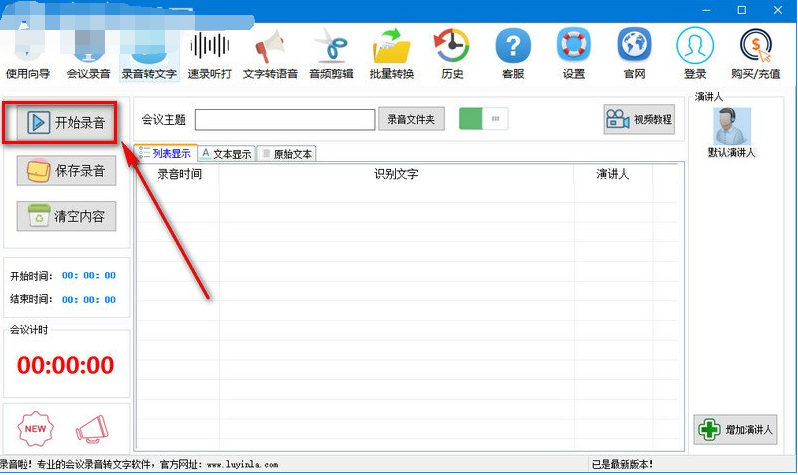The height and width of the screenshot is (475, 798).
Task: Click the red 会议计时 timer display
Action: point(66,365)
